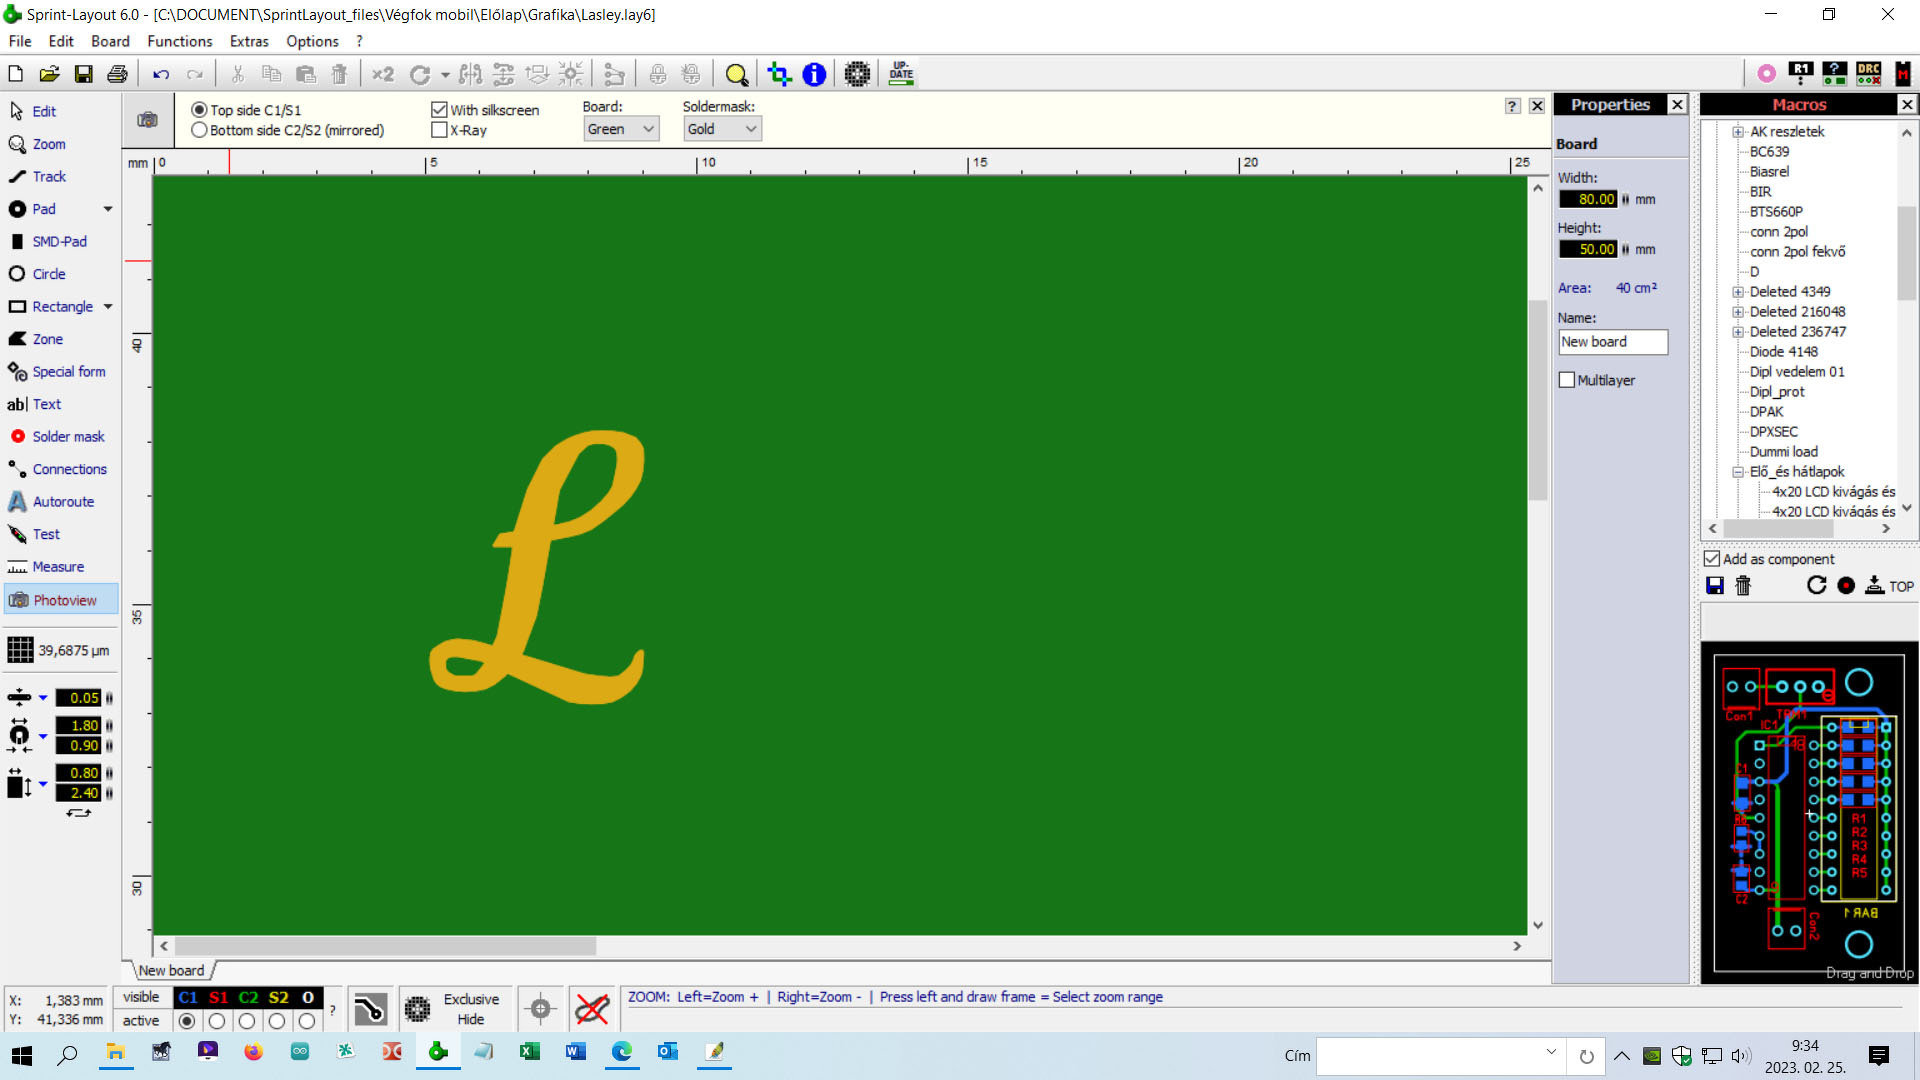Choose the Zone tool

pos(47,339)
